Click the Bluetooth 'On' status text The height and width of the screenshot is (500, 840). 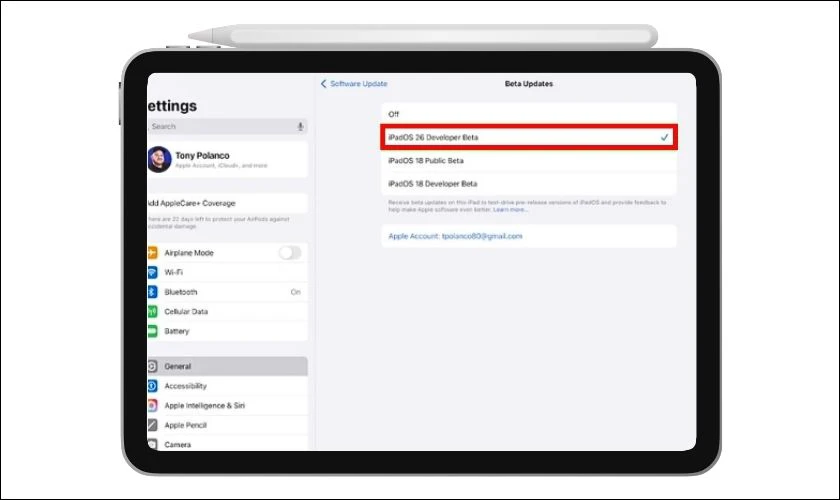296,292
